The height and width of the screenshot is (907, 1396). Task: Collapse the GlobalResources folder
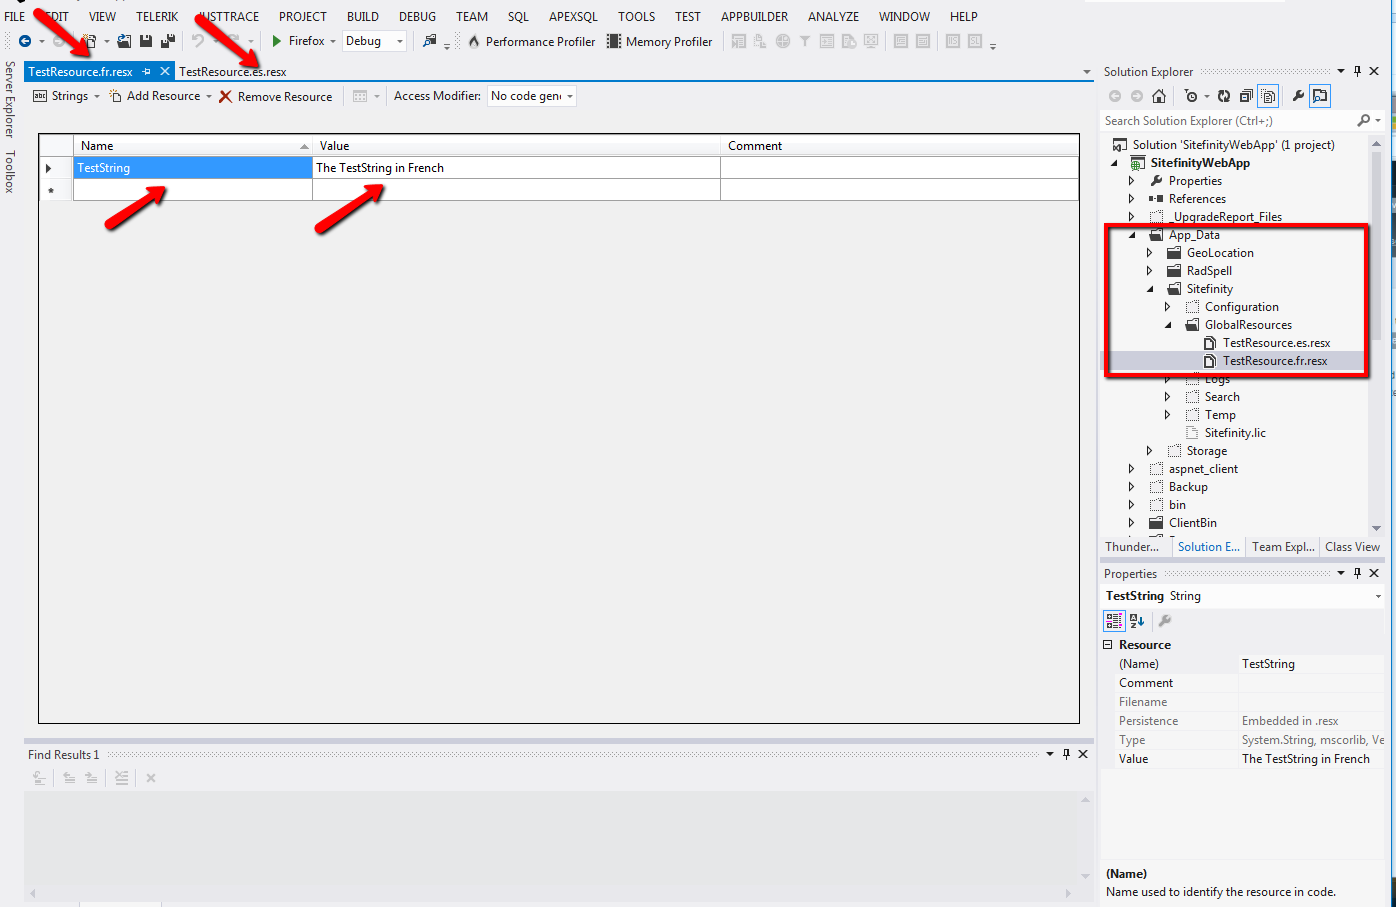(1168, 325)
